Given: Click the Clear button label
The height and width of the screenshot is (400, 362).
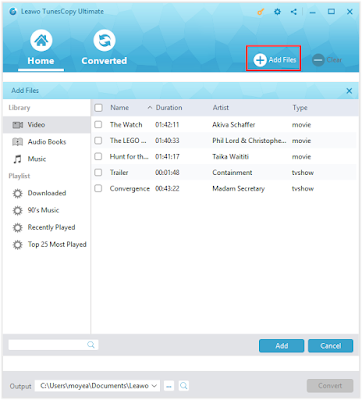Looking at the screenshot, I should click(x=334, y=60).
